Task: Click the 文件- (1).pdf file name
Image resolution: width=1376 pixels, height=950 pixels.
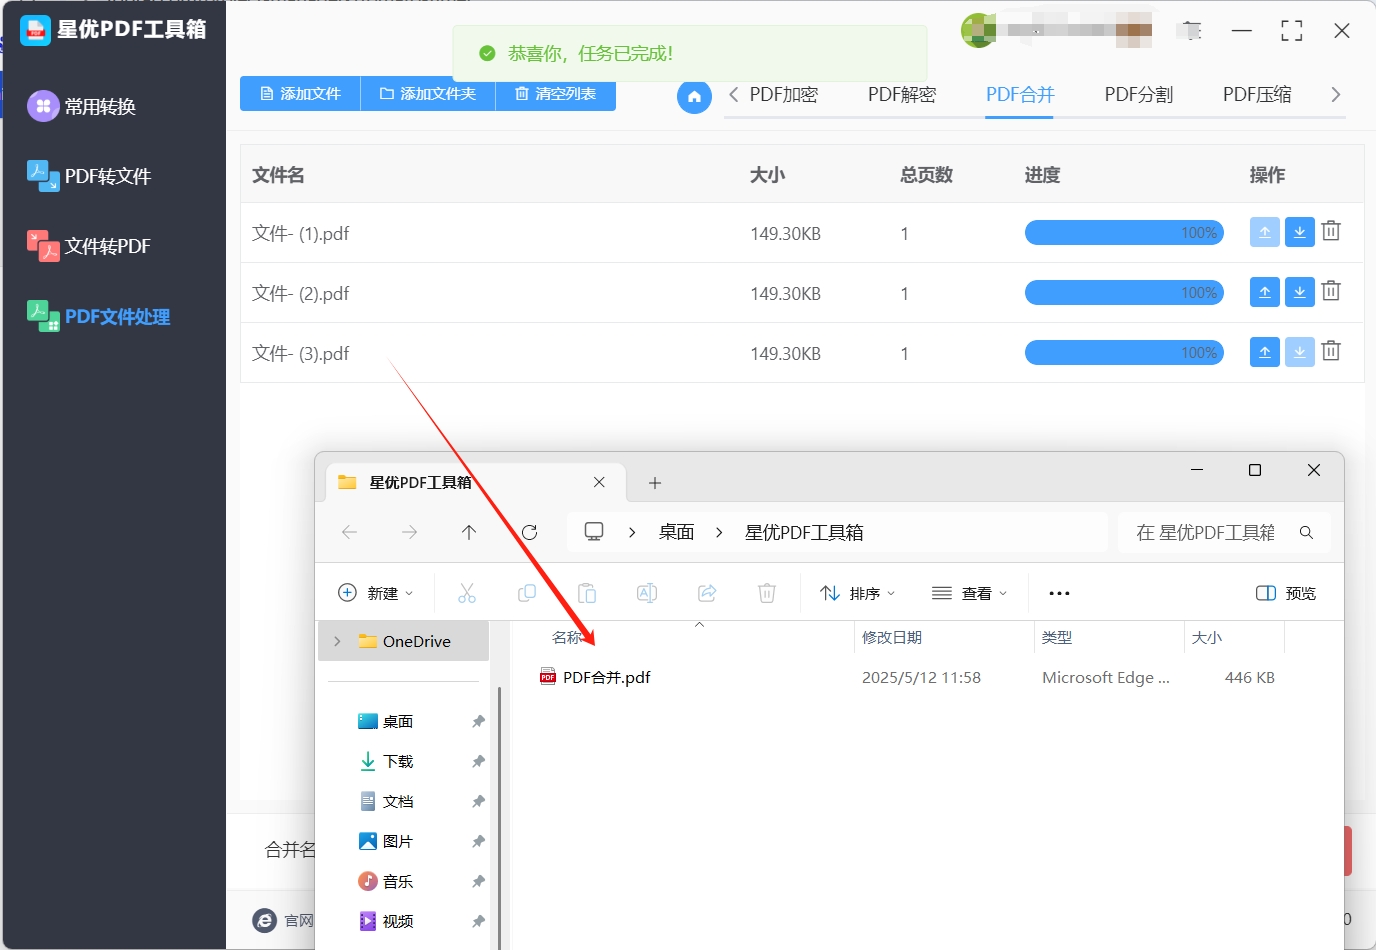Action: click(300, 233)
